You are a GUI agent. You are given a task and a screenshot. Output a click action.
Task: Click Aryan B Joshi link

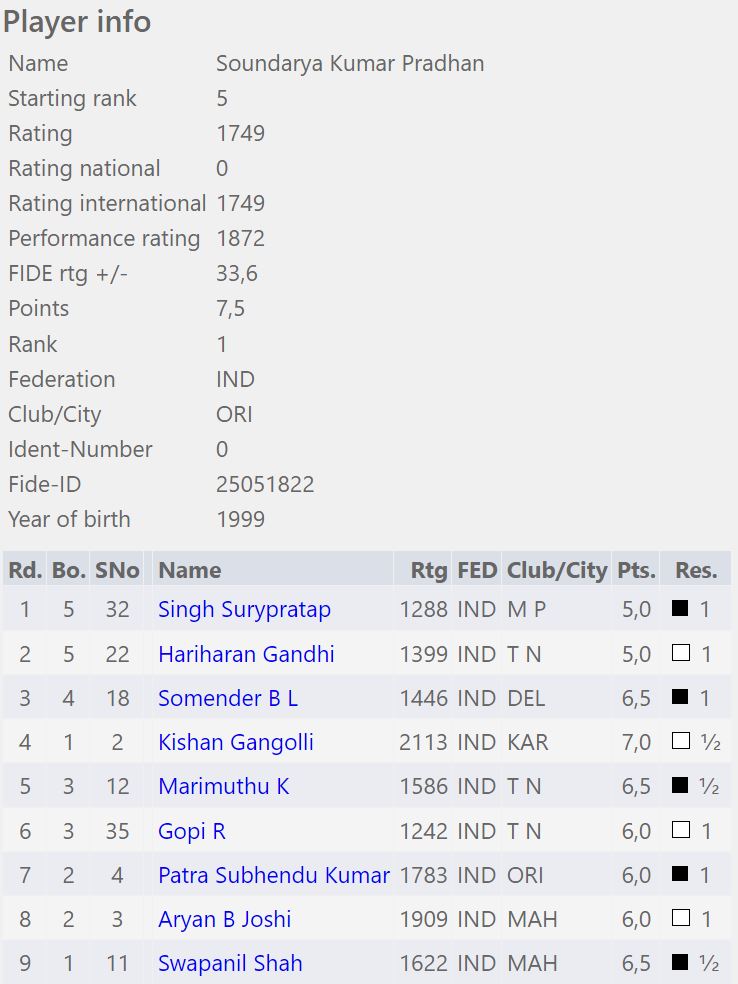(225, 919)
